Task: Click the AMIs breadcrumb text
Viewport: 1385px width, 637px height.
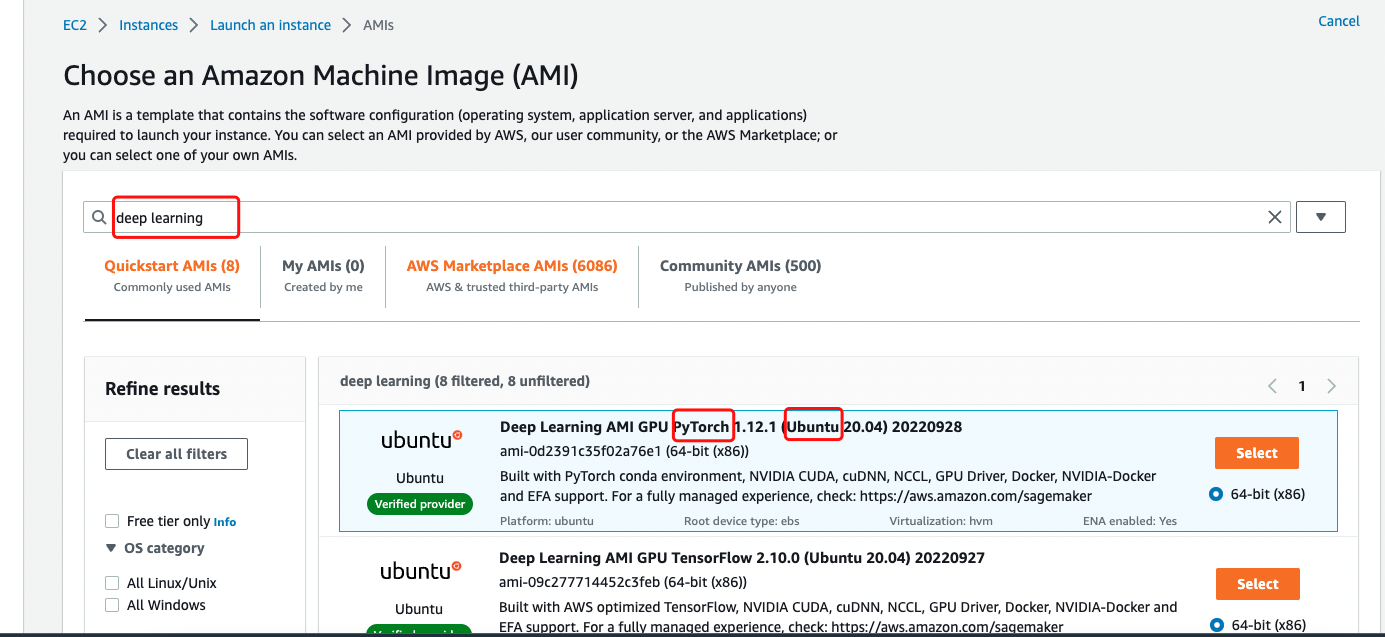Action: 378,25
